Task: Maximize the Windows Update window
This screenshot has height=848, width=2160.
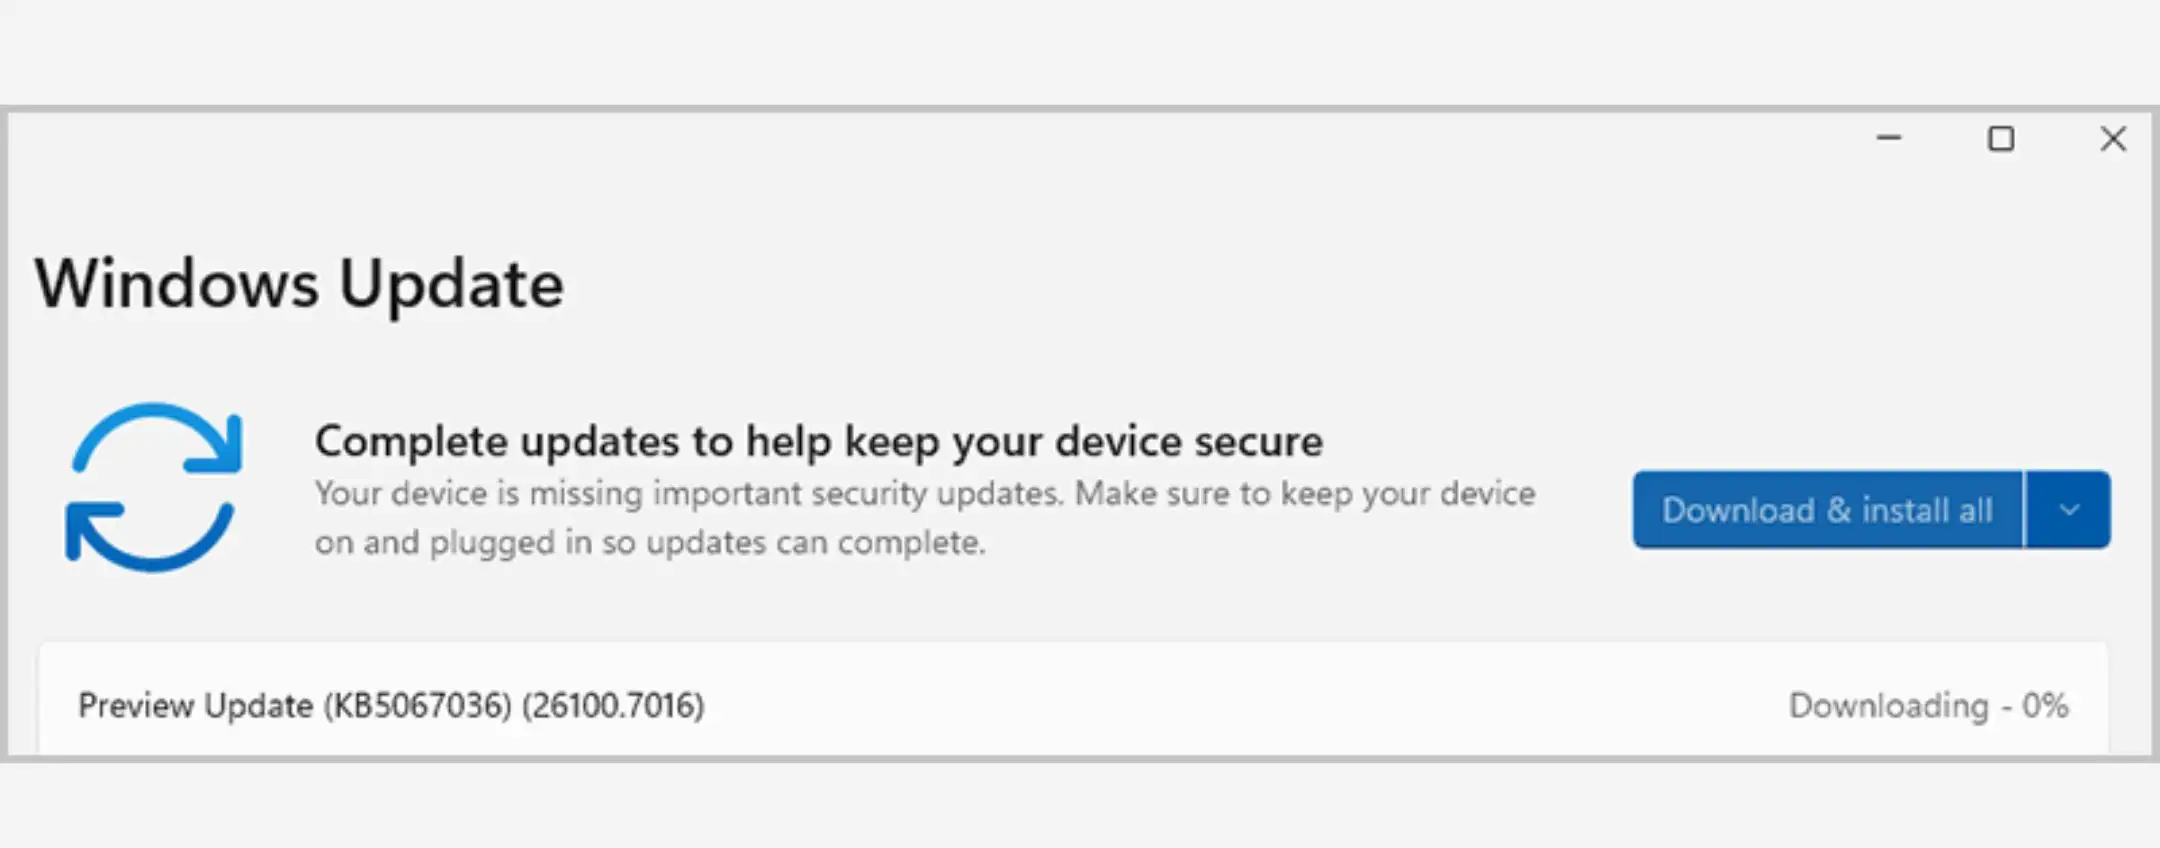Action: pos(2001,139)
